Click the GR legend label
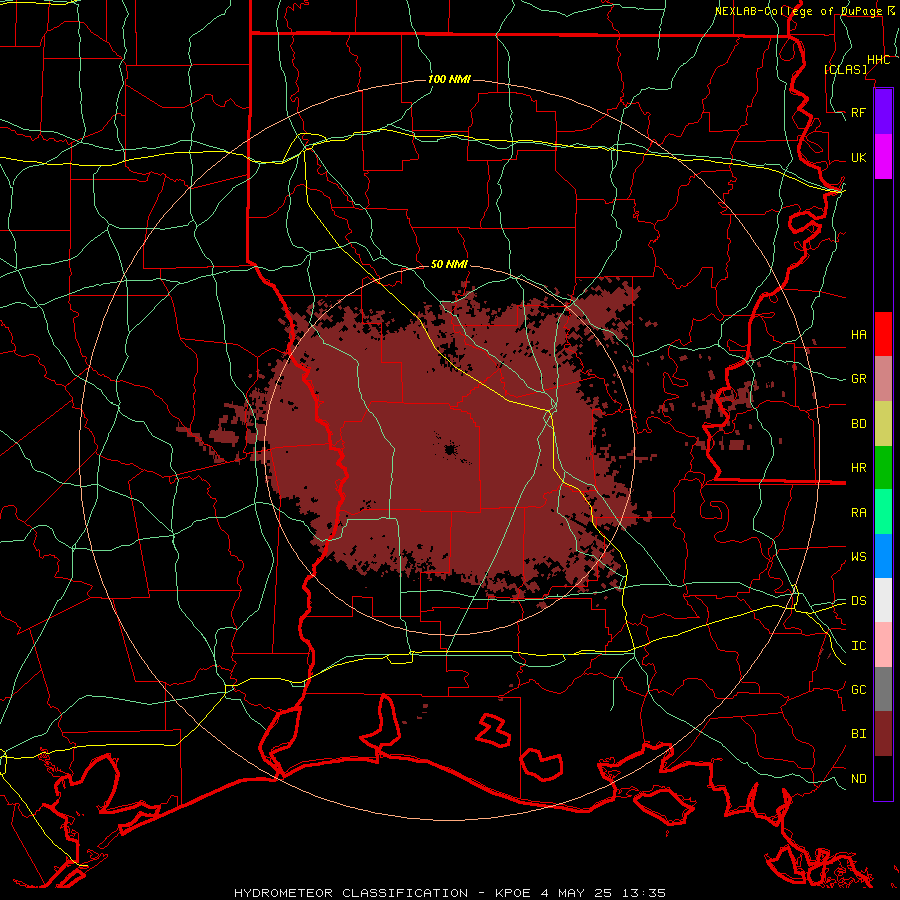 (x=859, y=379)
